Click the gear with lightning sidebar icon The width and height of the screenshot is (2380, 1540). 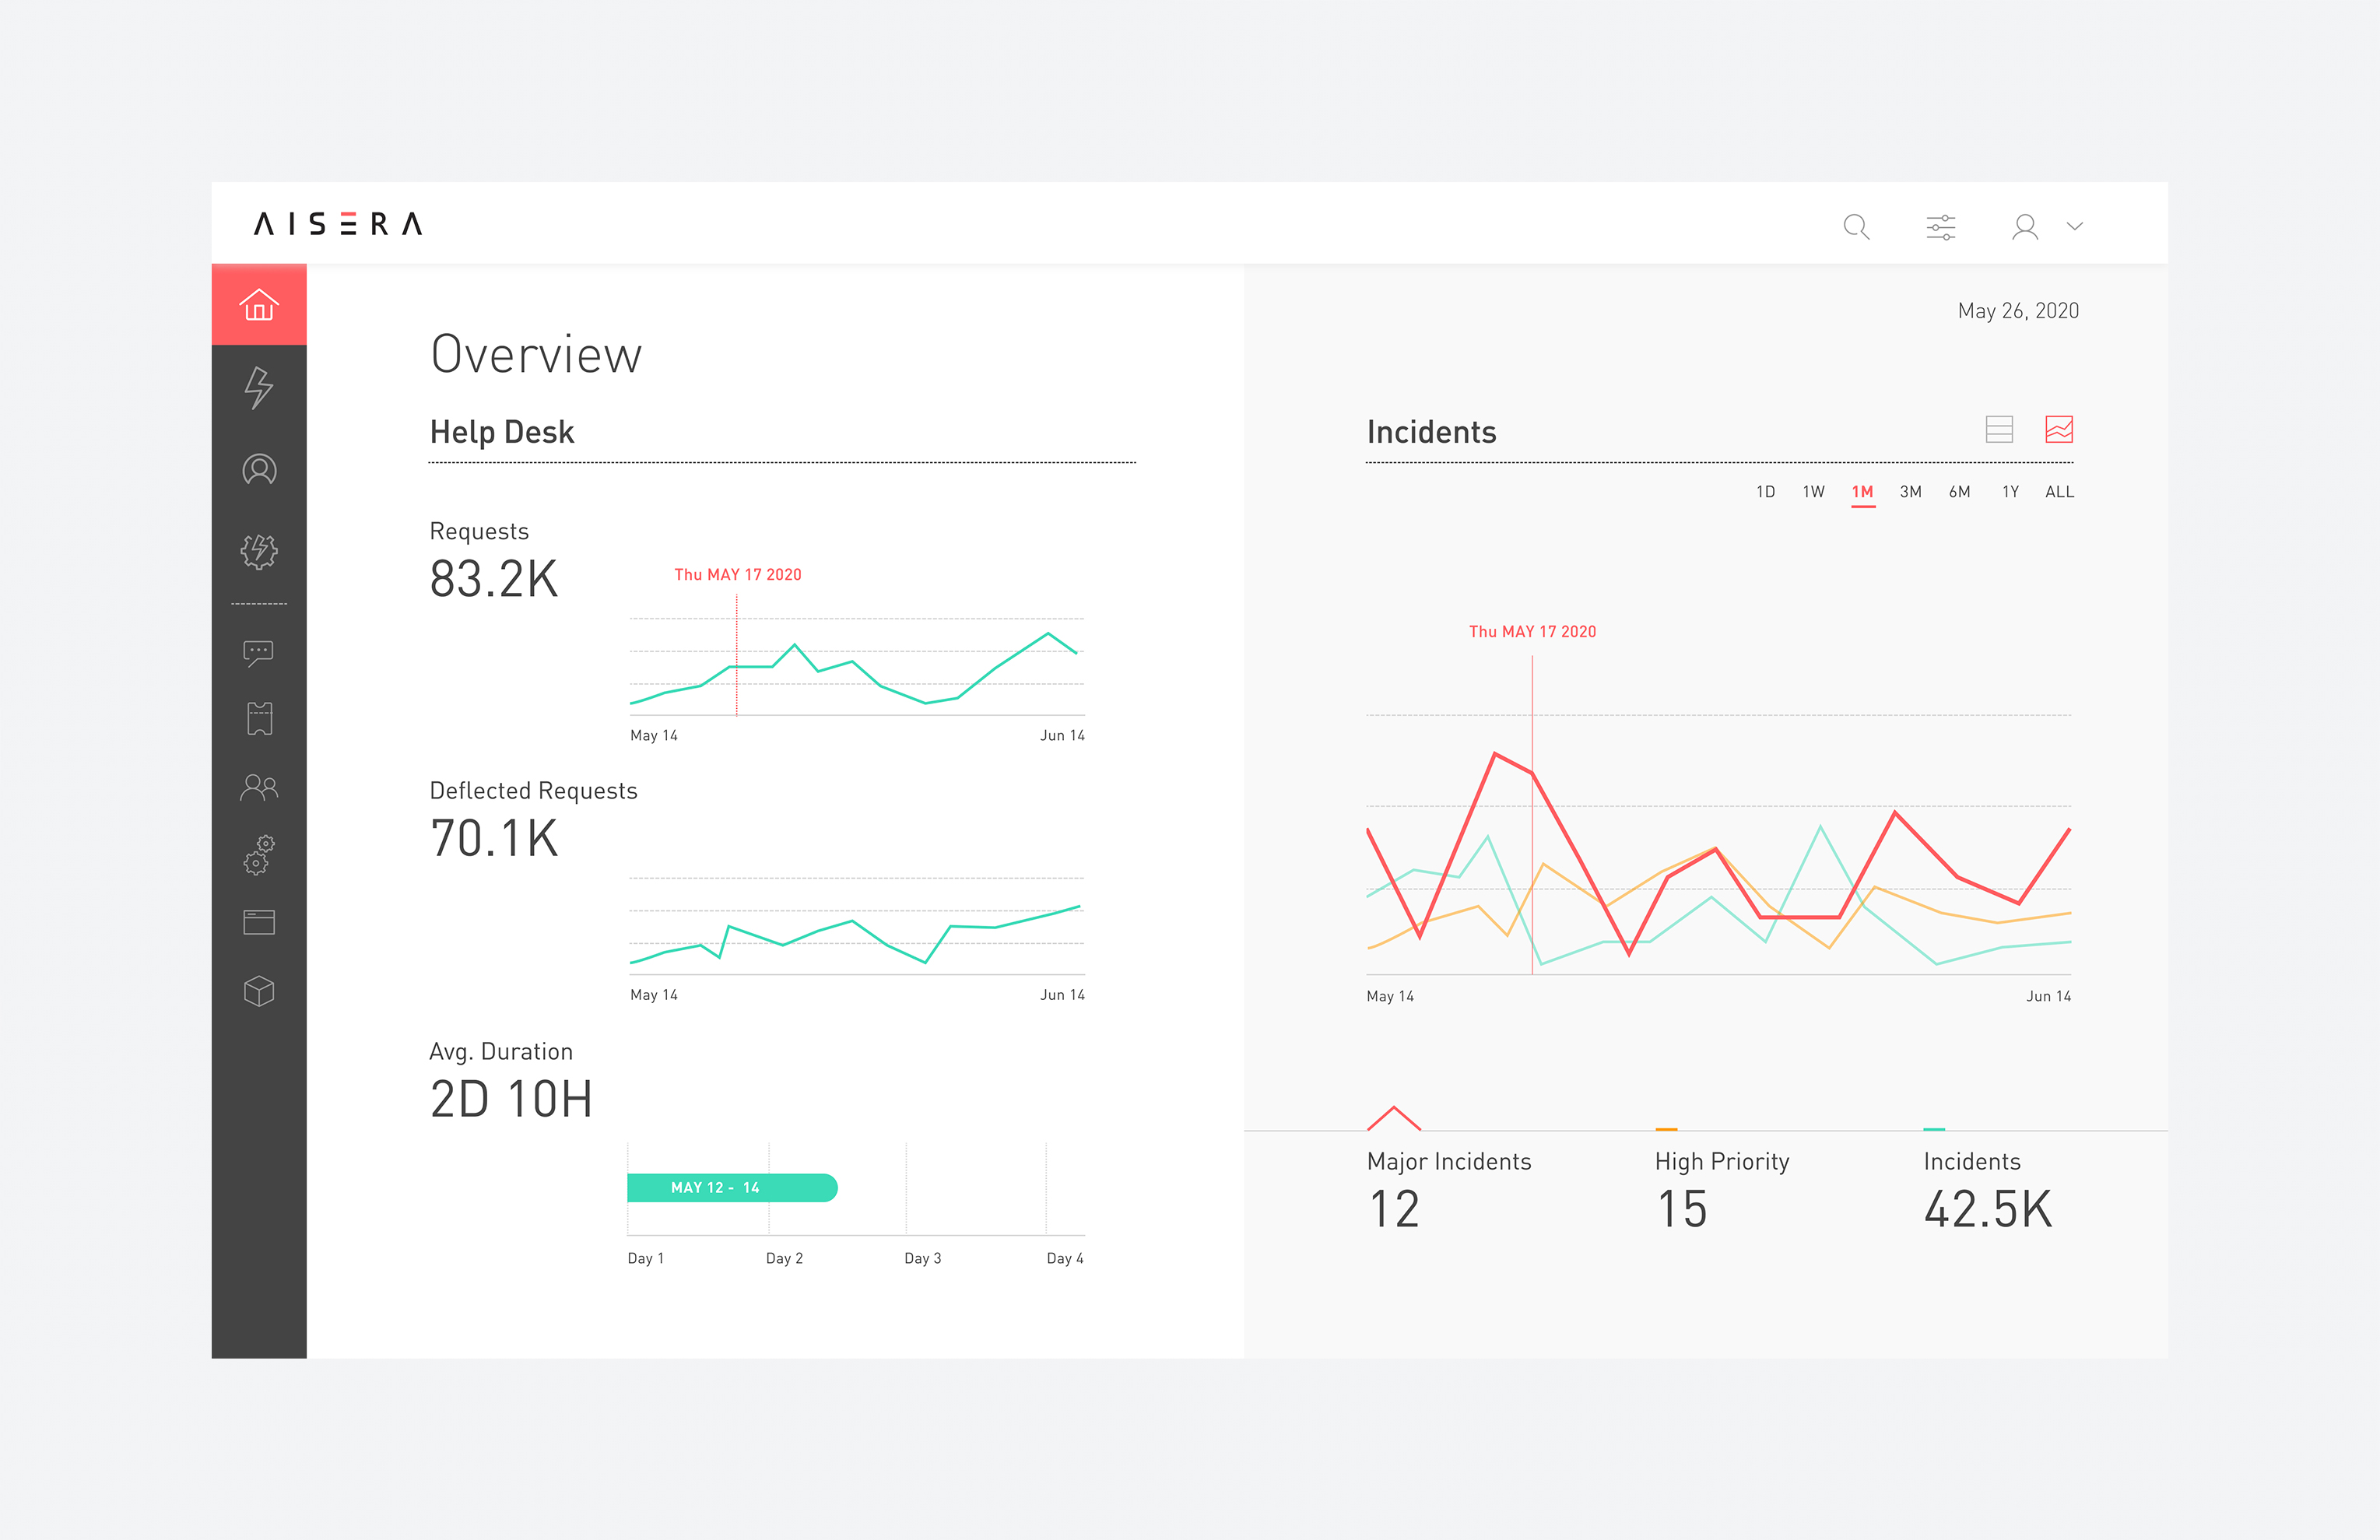point(259,551)
